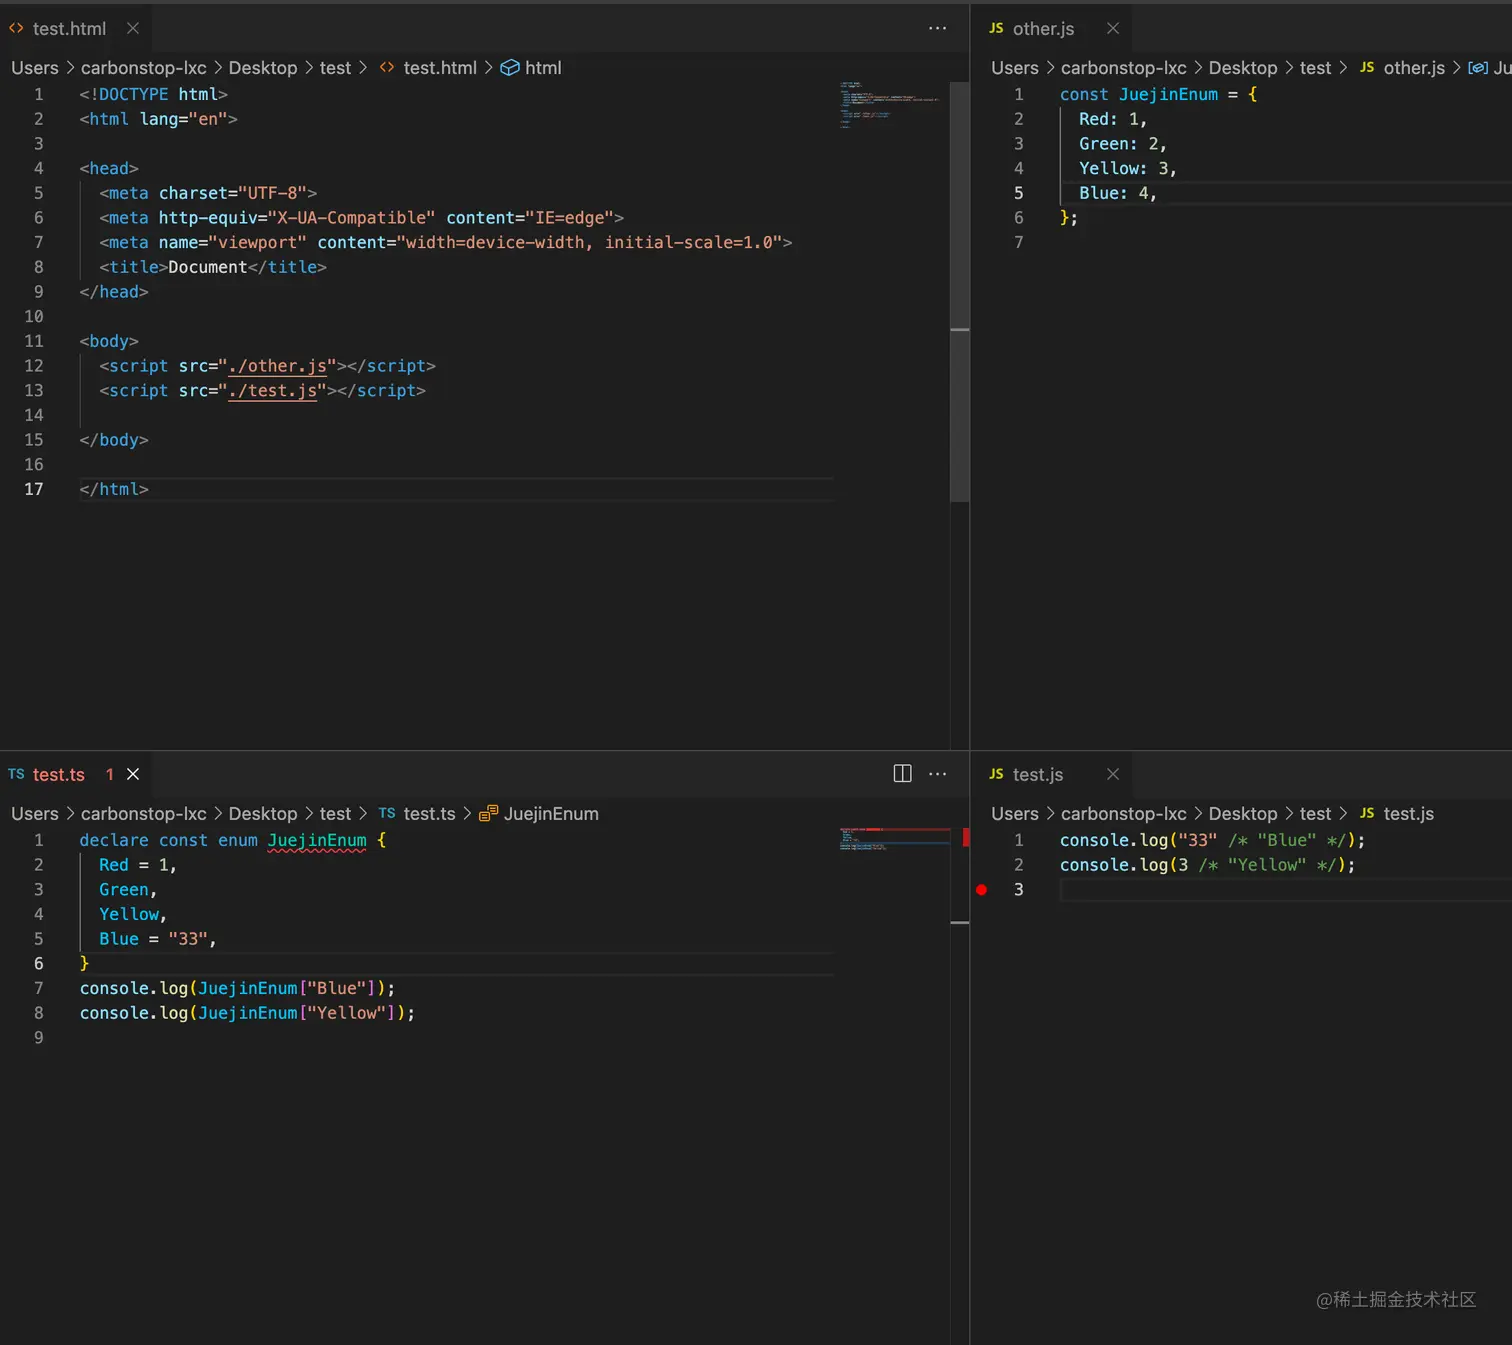Activate the other.js tab
Viewport: 1512px width, 1345px height.
1042,29
